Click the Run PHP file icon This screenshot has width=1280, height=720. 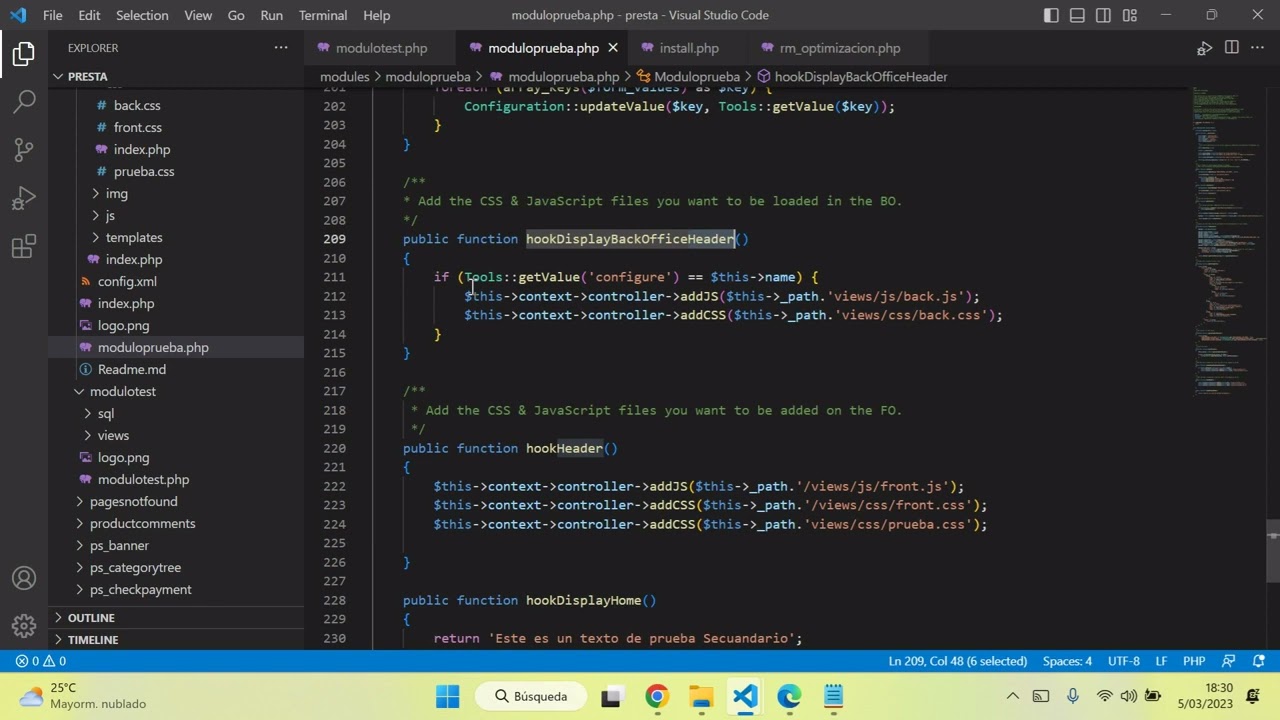(1205, 48)
